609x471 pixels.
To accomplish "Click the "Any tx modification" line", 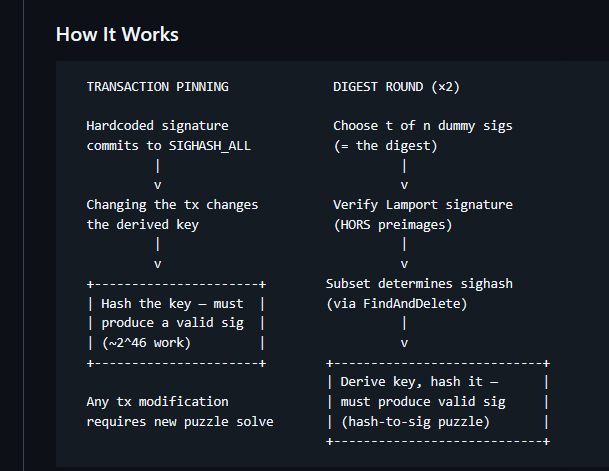I will tap(157, 402).
